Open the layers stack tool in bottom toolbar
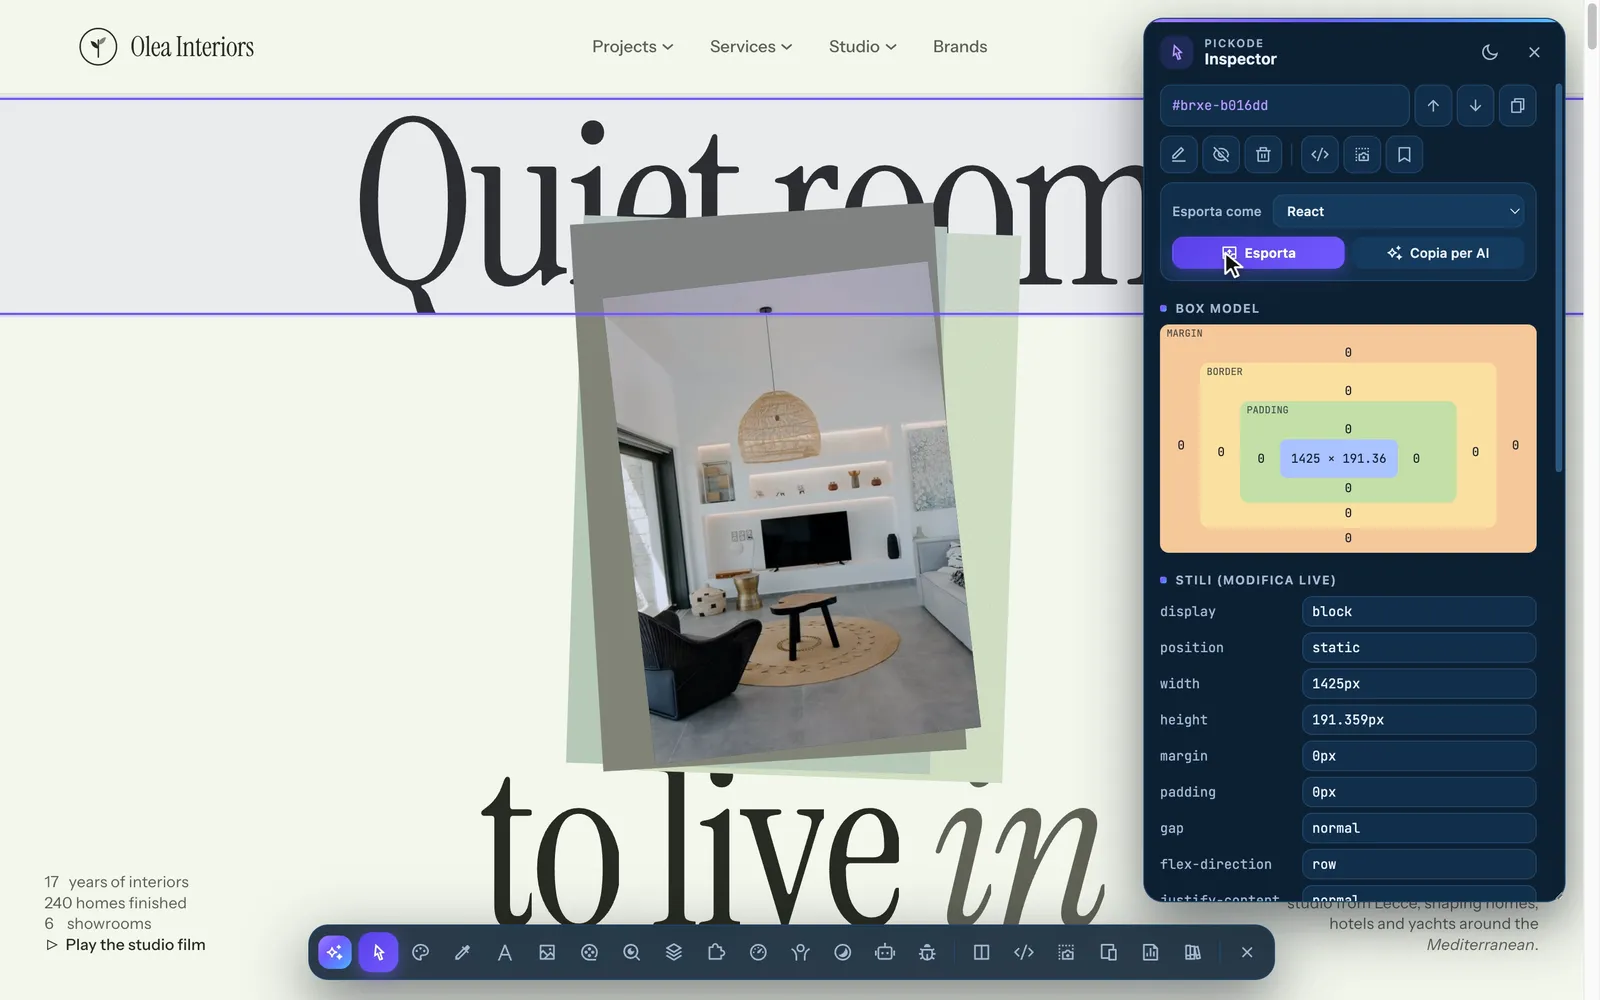The image size is (1600, 1000). [674, 953]
